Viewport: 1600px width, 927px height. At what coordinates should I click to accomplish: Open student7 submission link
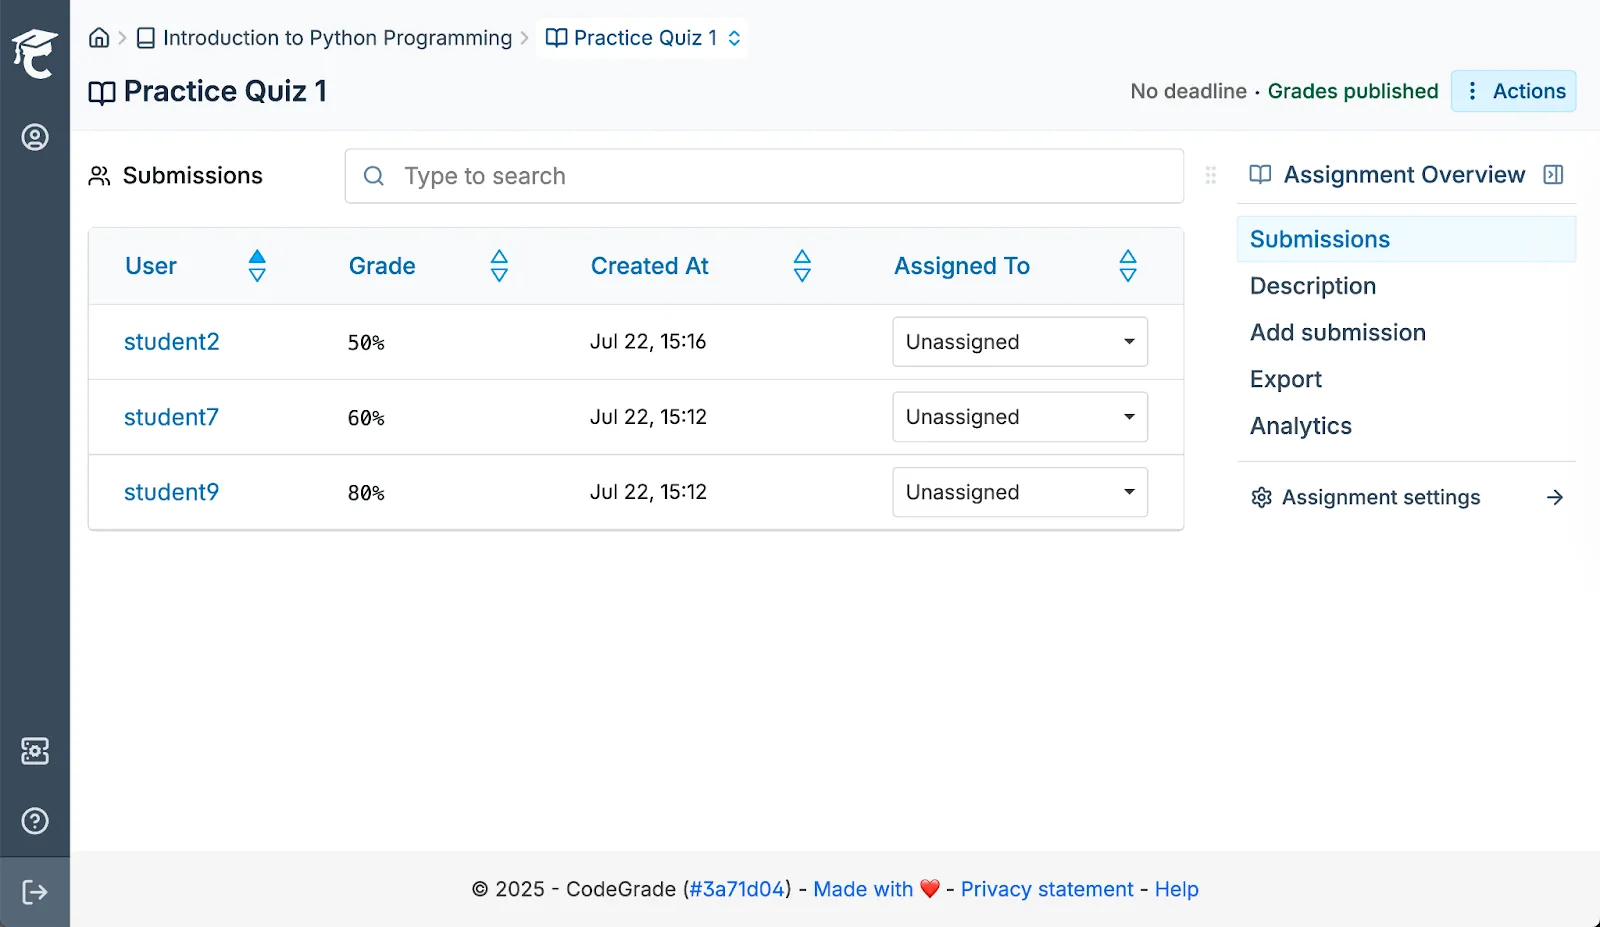171,417
